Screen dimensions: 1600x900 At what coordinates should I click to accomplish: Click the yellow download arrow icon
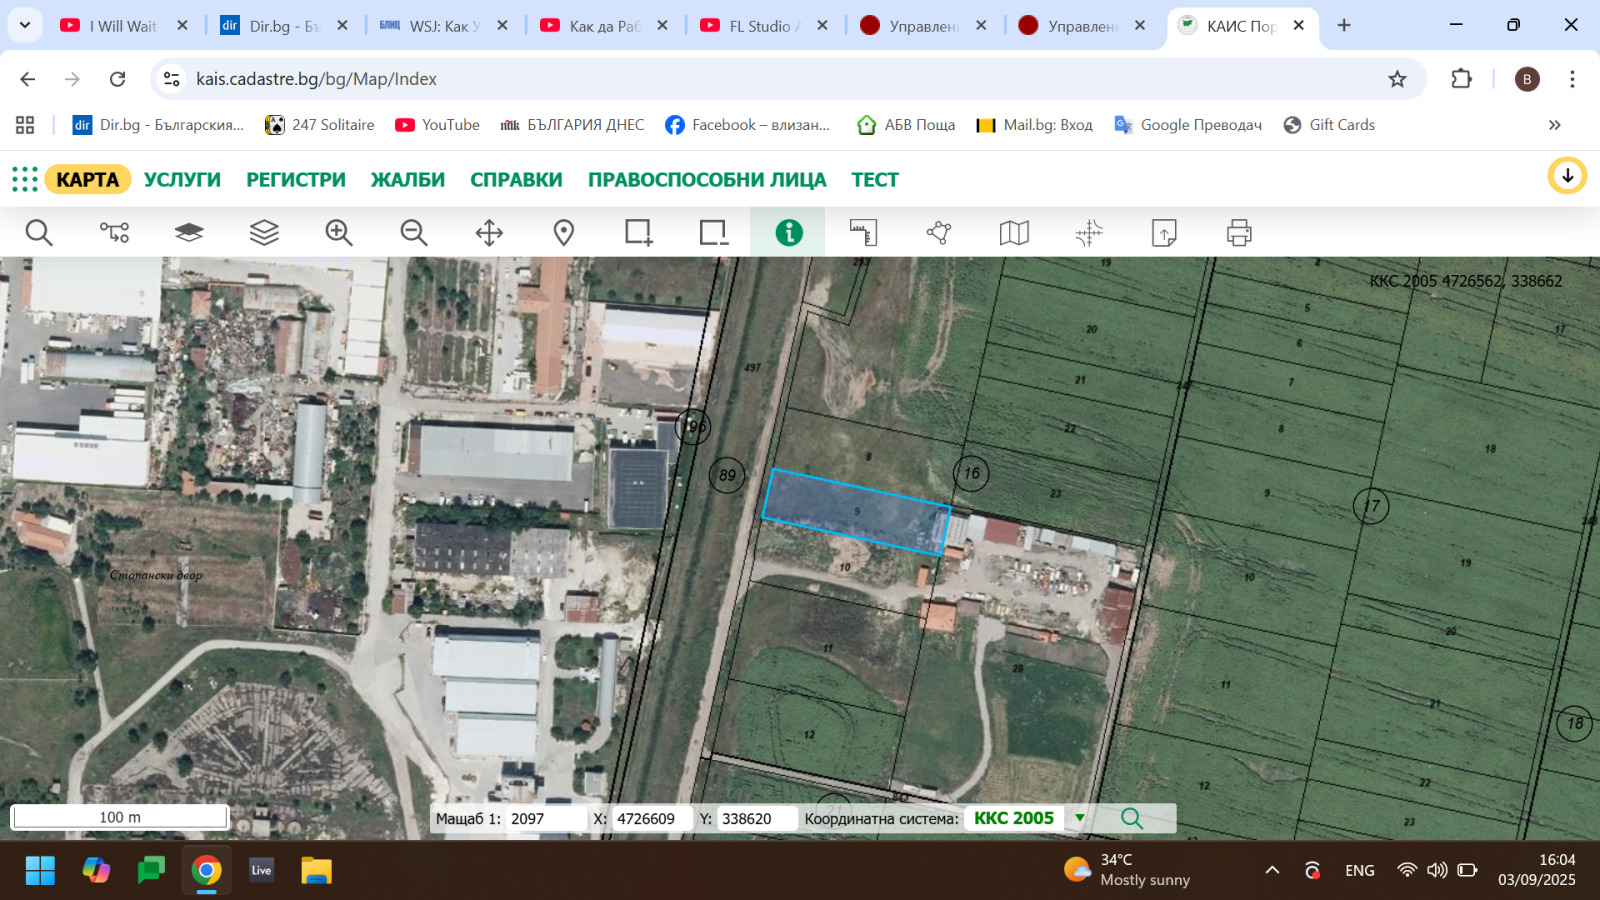(1568, 176)
